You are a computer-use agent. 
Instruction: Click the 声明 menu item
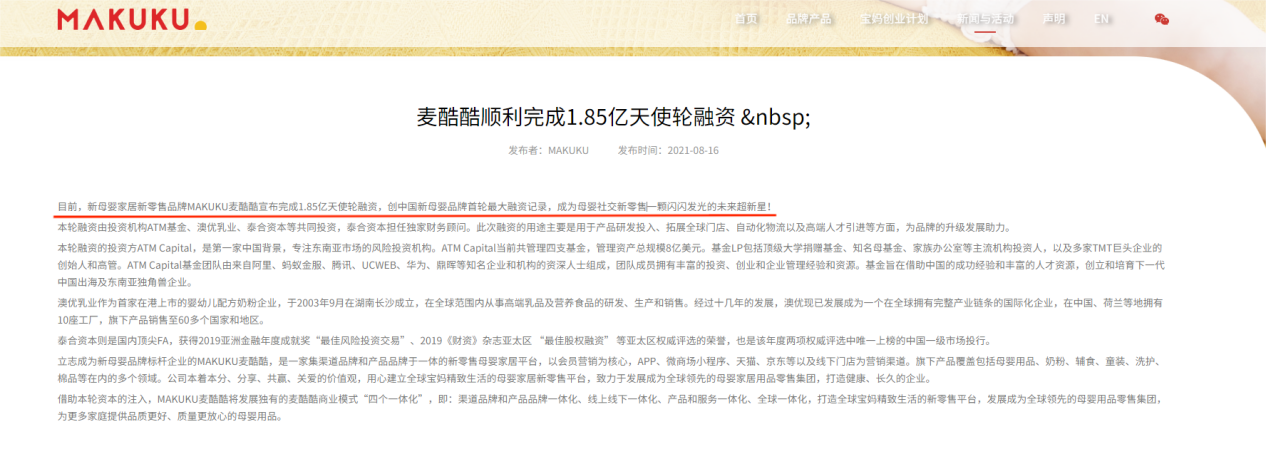(1054, 19)
